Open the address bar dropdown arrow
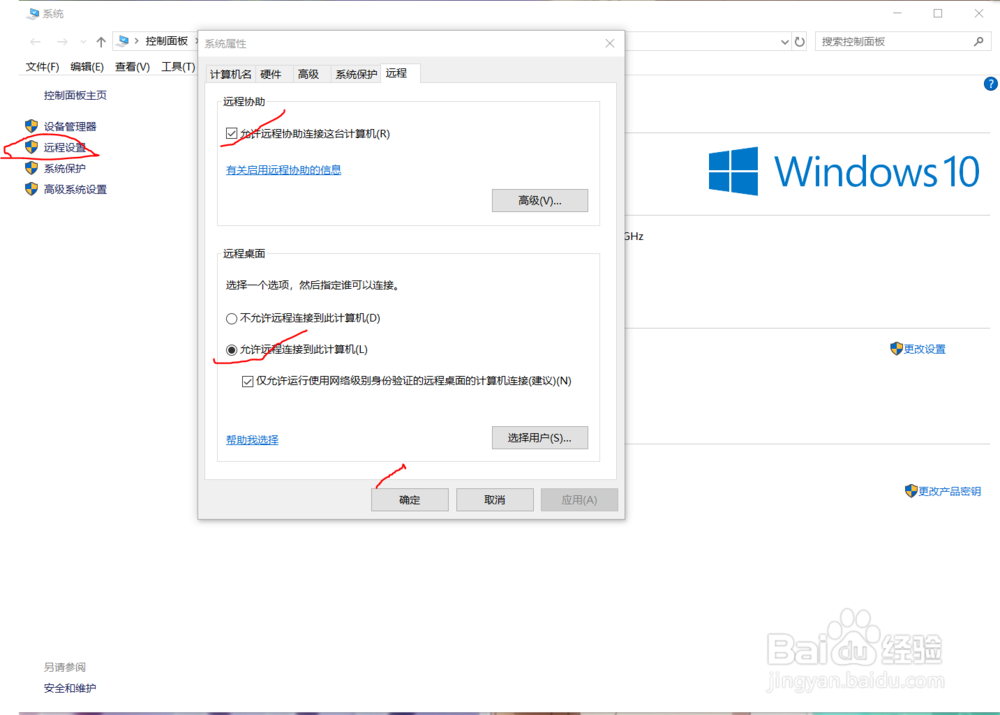 pyautogui.click(x=785, y=42)
